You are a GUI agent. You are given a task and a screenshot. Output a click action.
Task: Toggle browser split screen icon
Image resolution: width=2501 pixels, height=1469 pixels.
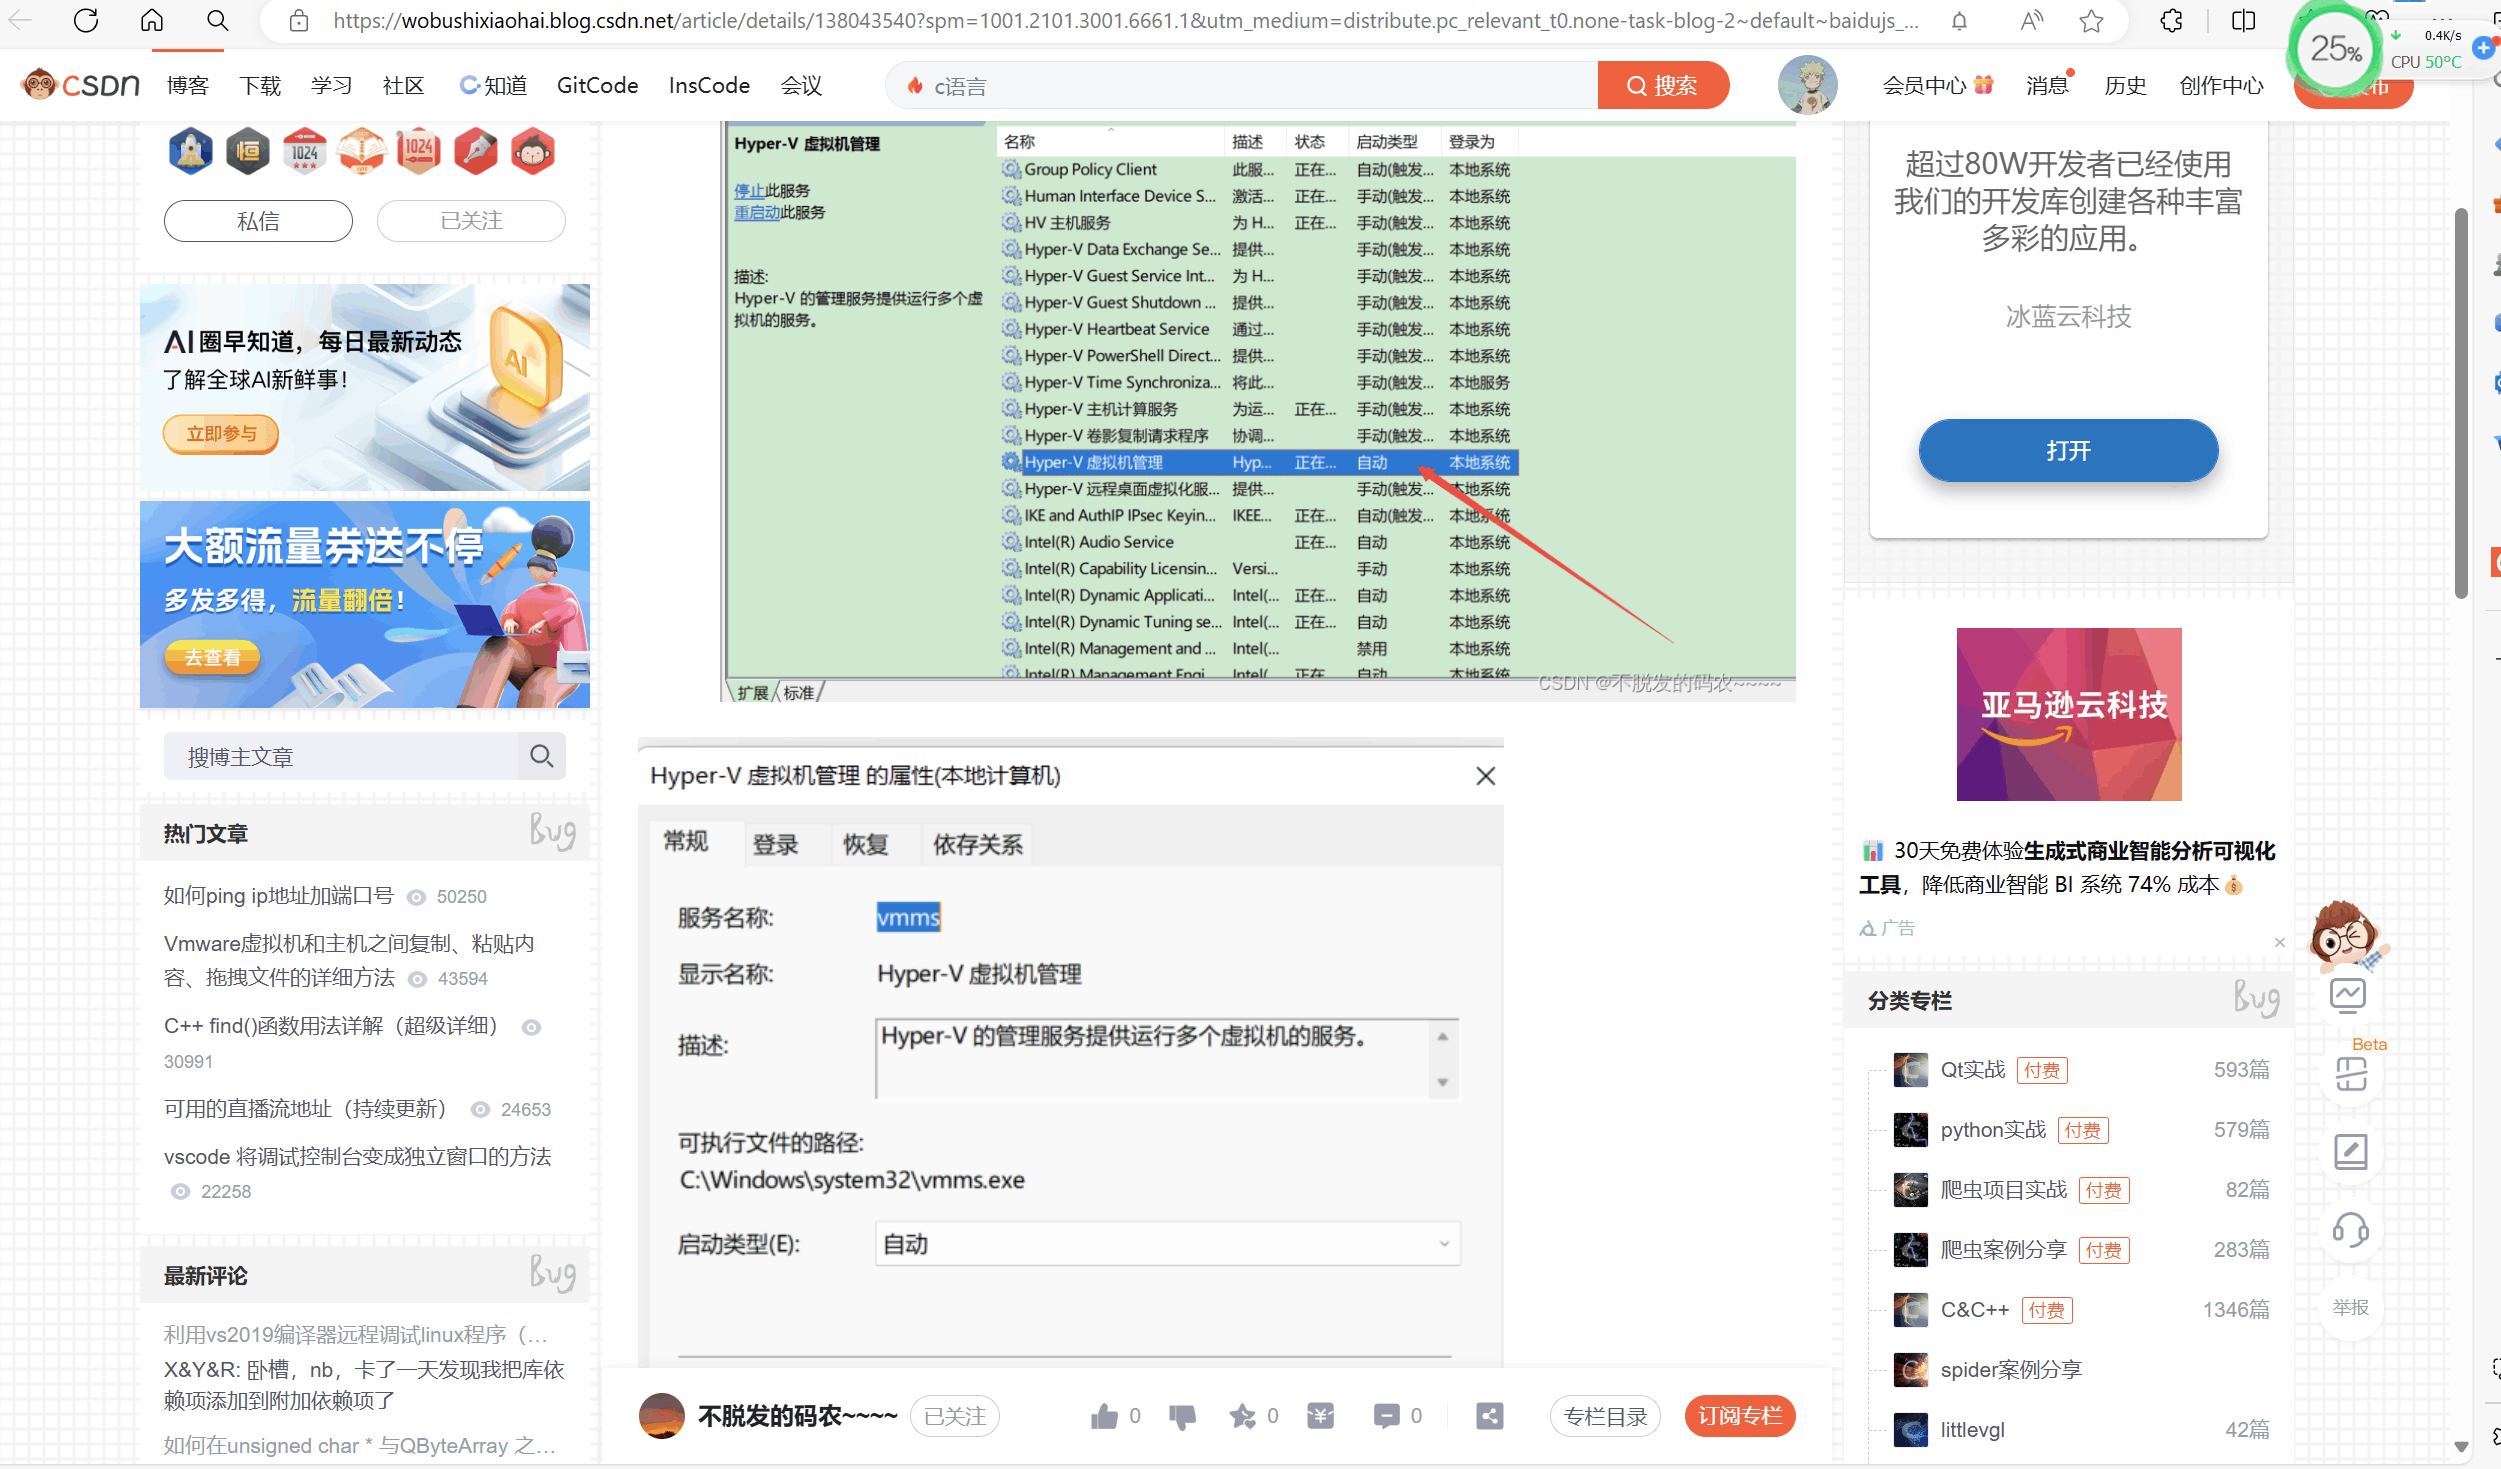2243,21
